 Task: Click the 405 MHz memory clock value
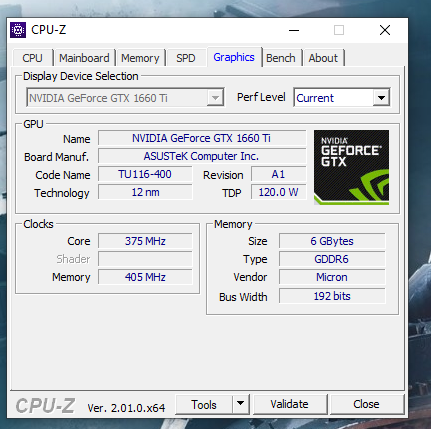(145, 277)
